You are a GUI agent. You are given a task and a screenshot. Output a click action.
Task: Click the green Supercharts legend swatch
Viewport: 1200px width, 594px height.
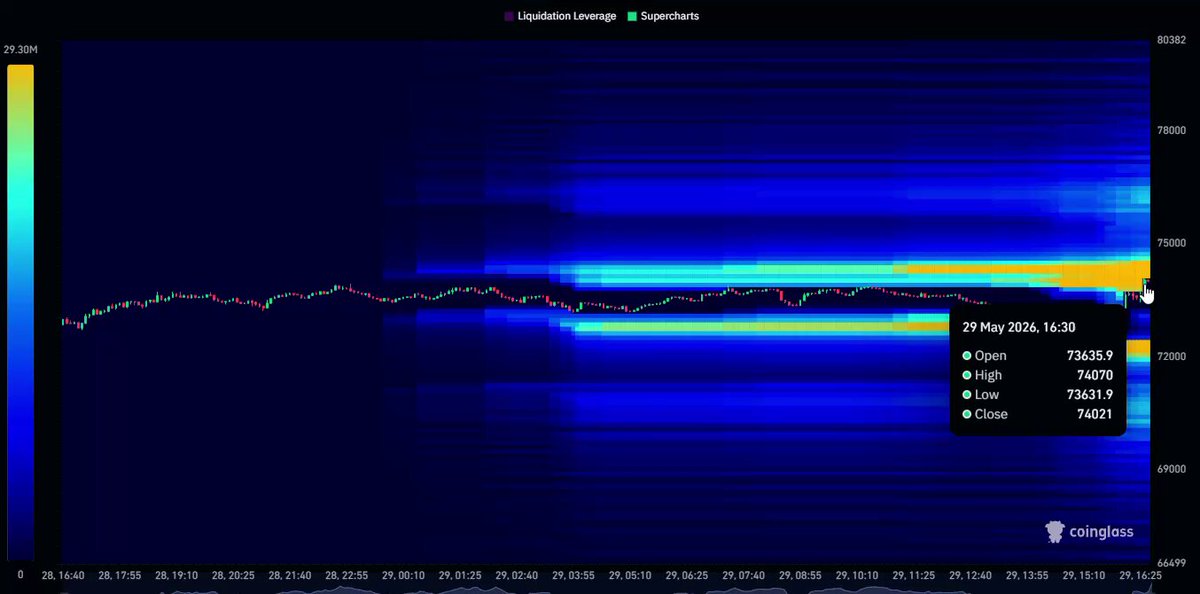click(632, 17)
